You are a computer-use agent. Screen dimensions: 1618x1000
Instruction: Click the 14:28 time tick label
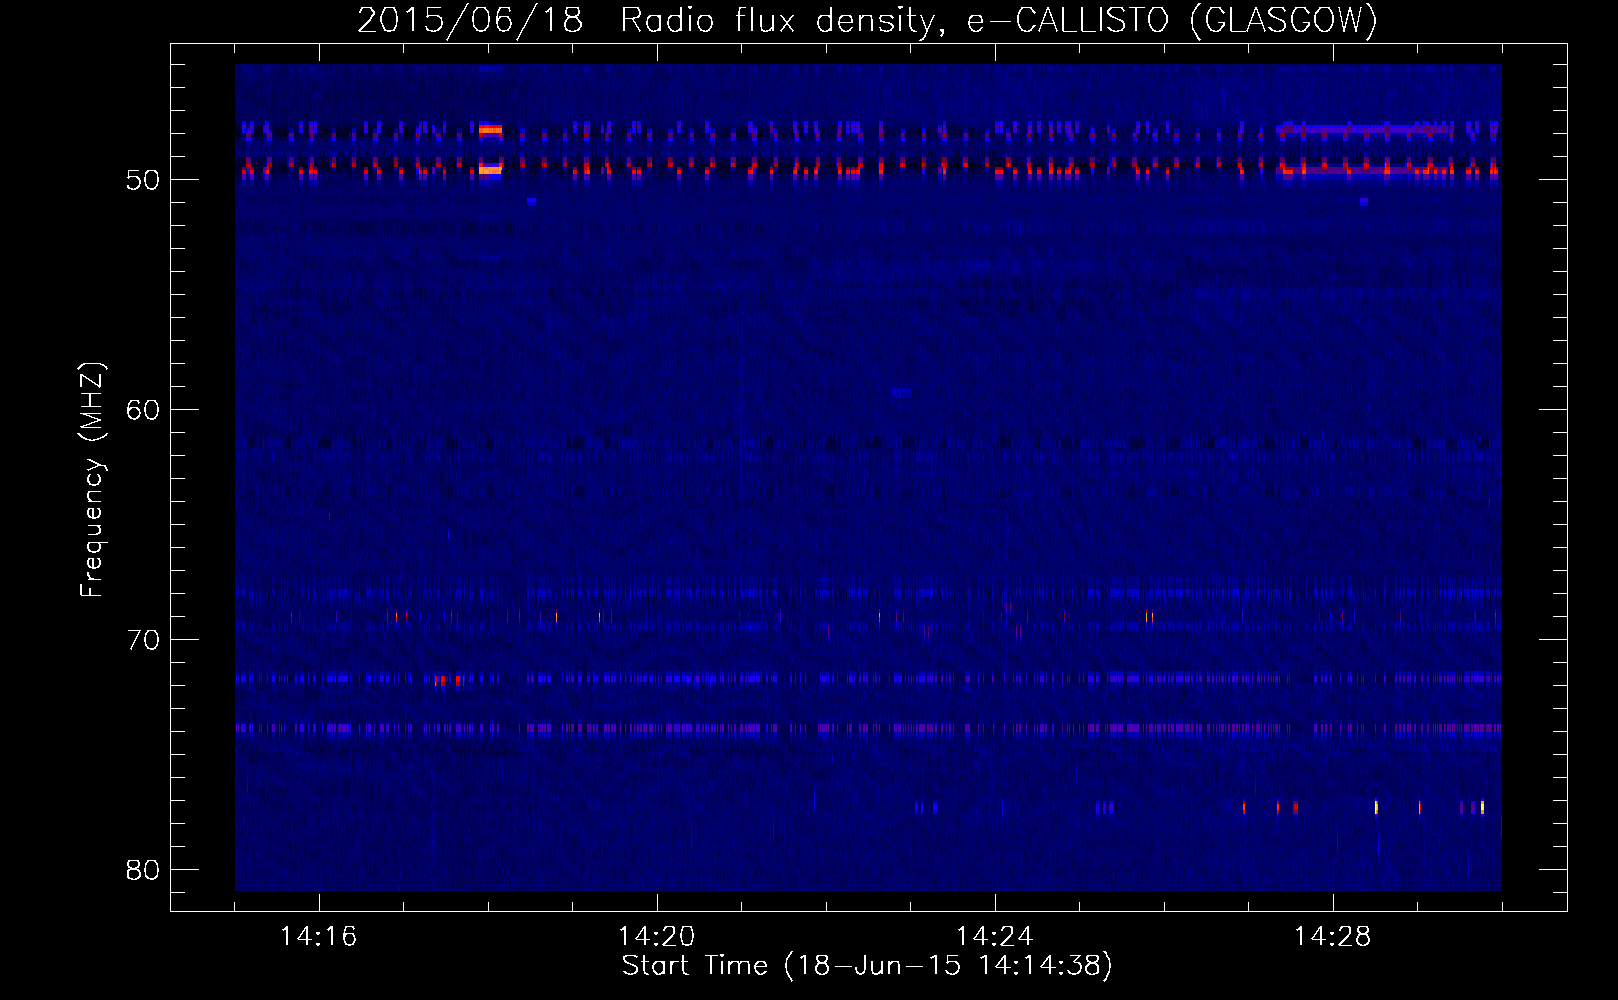[1332, 937]
